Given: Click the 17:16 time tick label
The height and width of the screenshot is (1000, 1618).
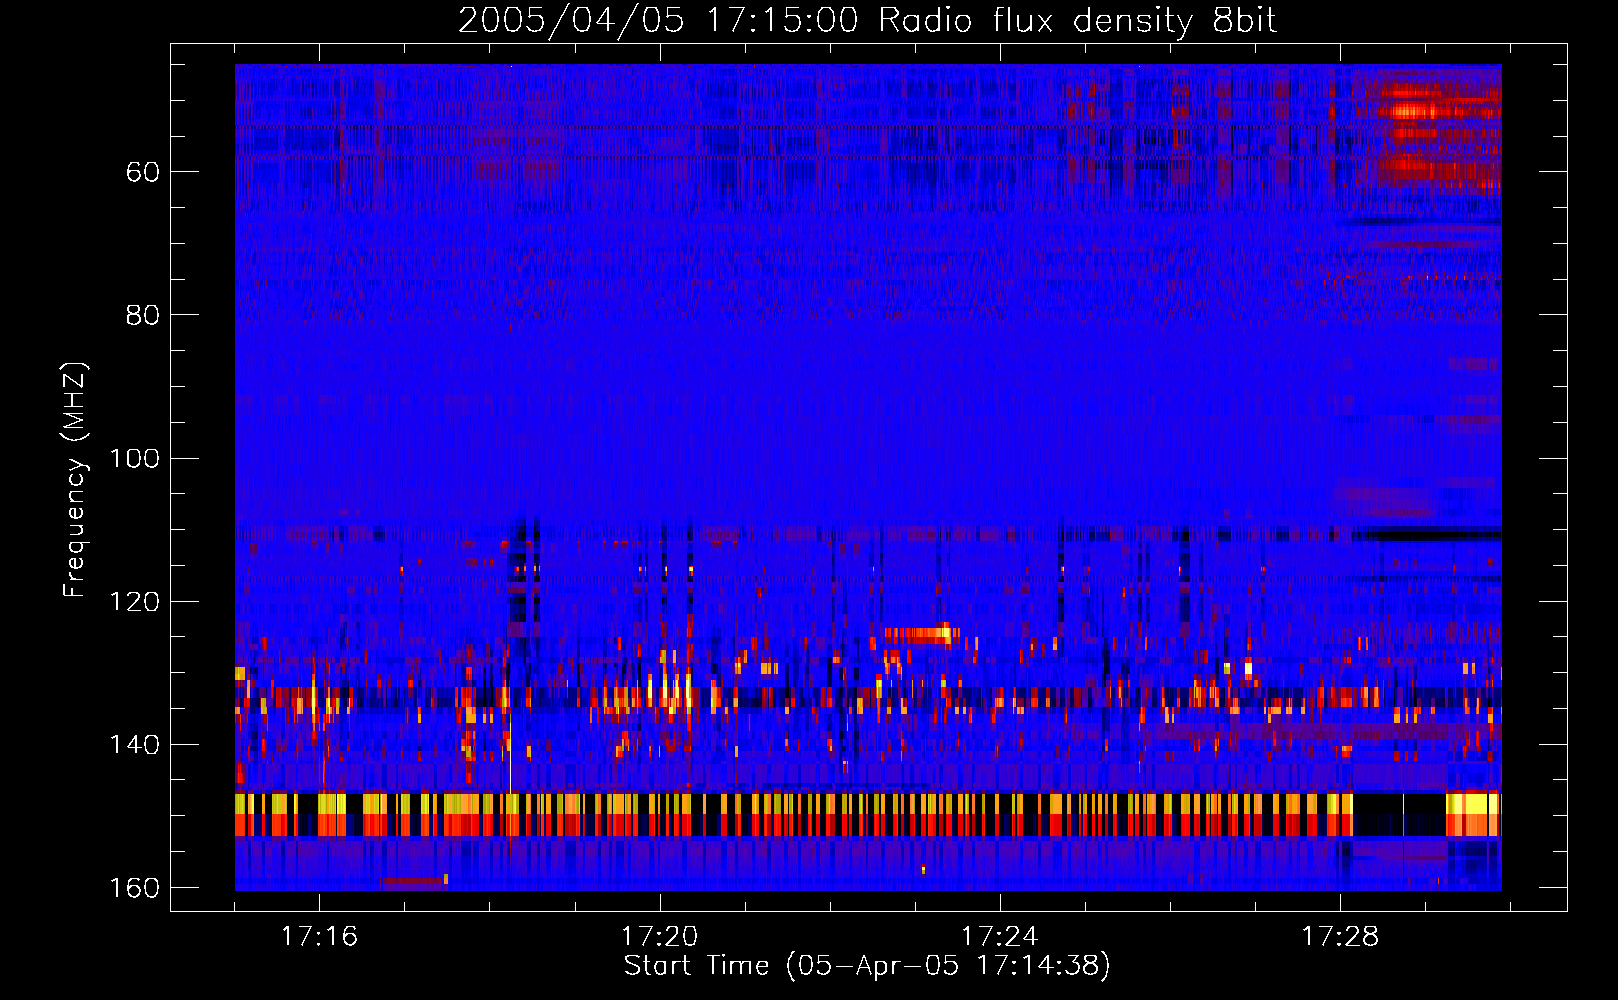Looking at the screenshot, I should (x=319, y=937).
